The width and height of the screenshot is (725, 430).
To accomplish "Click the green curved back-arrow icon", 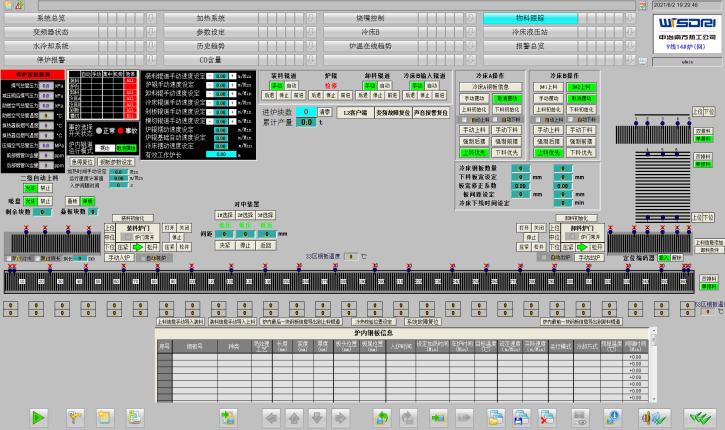I will coord(382,418).
